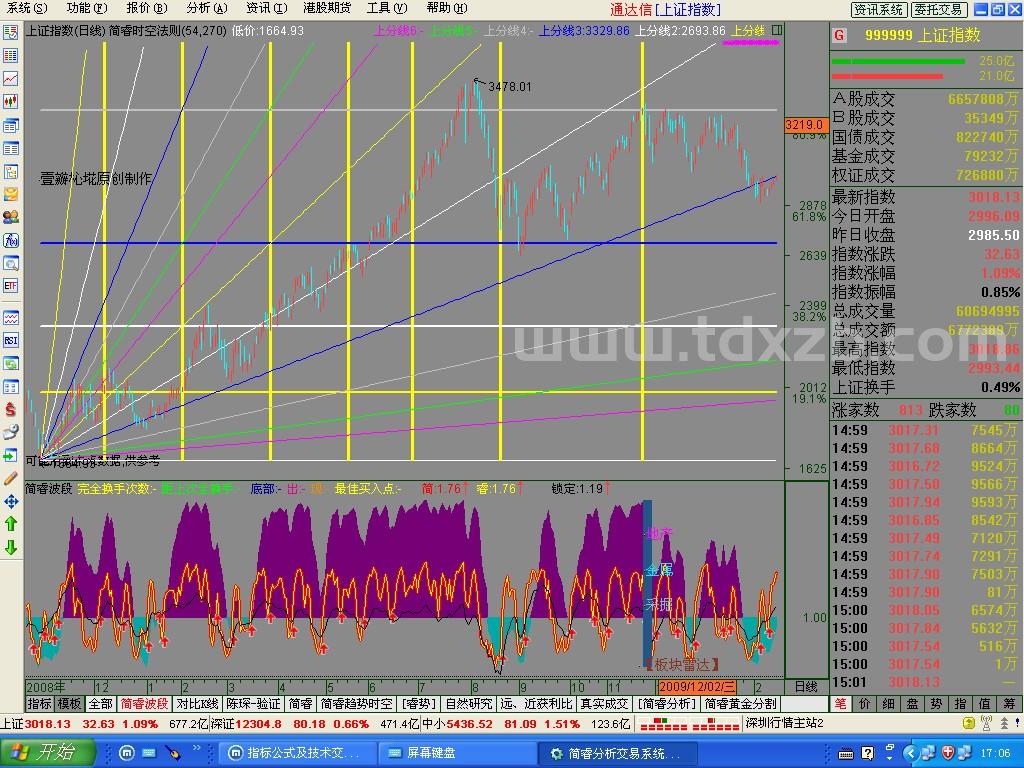Open the 帮助(H) menu
Viewport: 1024px width, 768px height.
point(447,8)
